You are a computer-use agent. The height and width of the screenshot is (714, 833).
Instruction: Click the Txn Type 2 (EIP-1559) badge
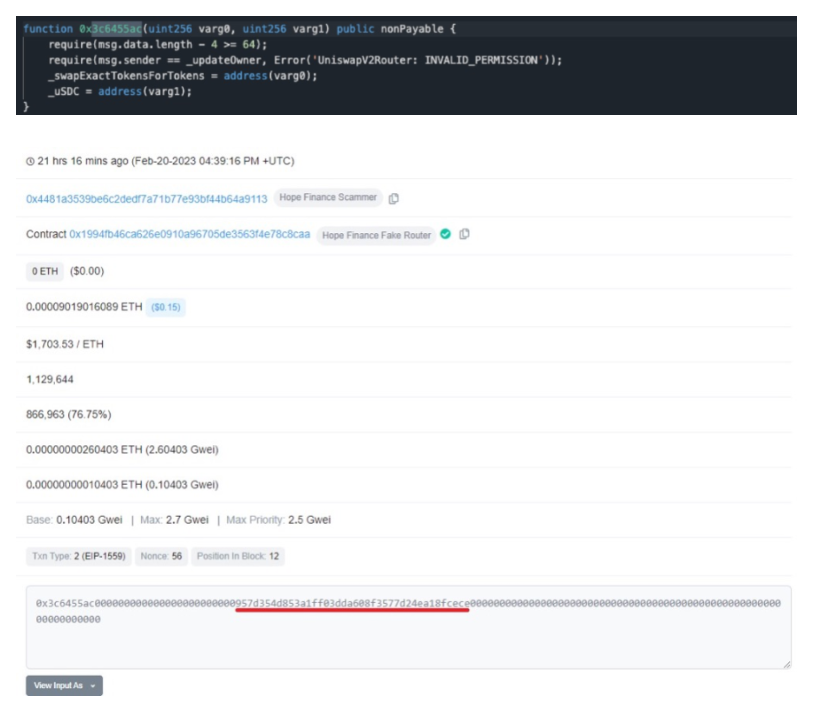tap(79, 556)
